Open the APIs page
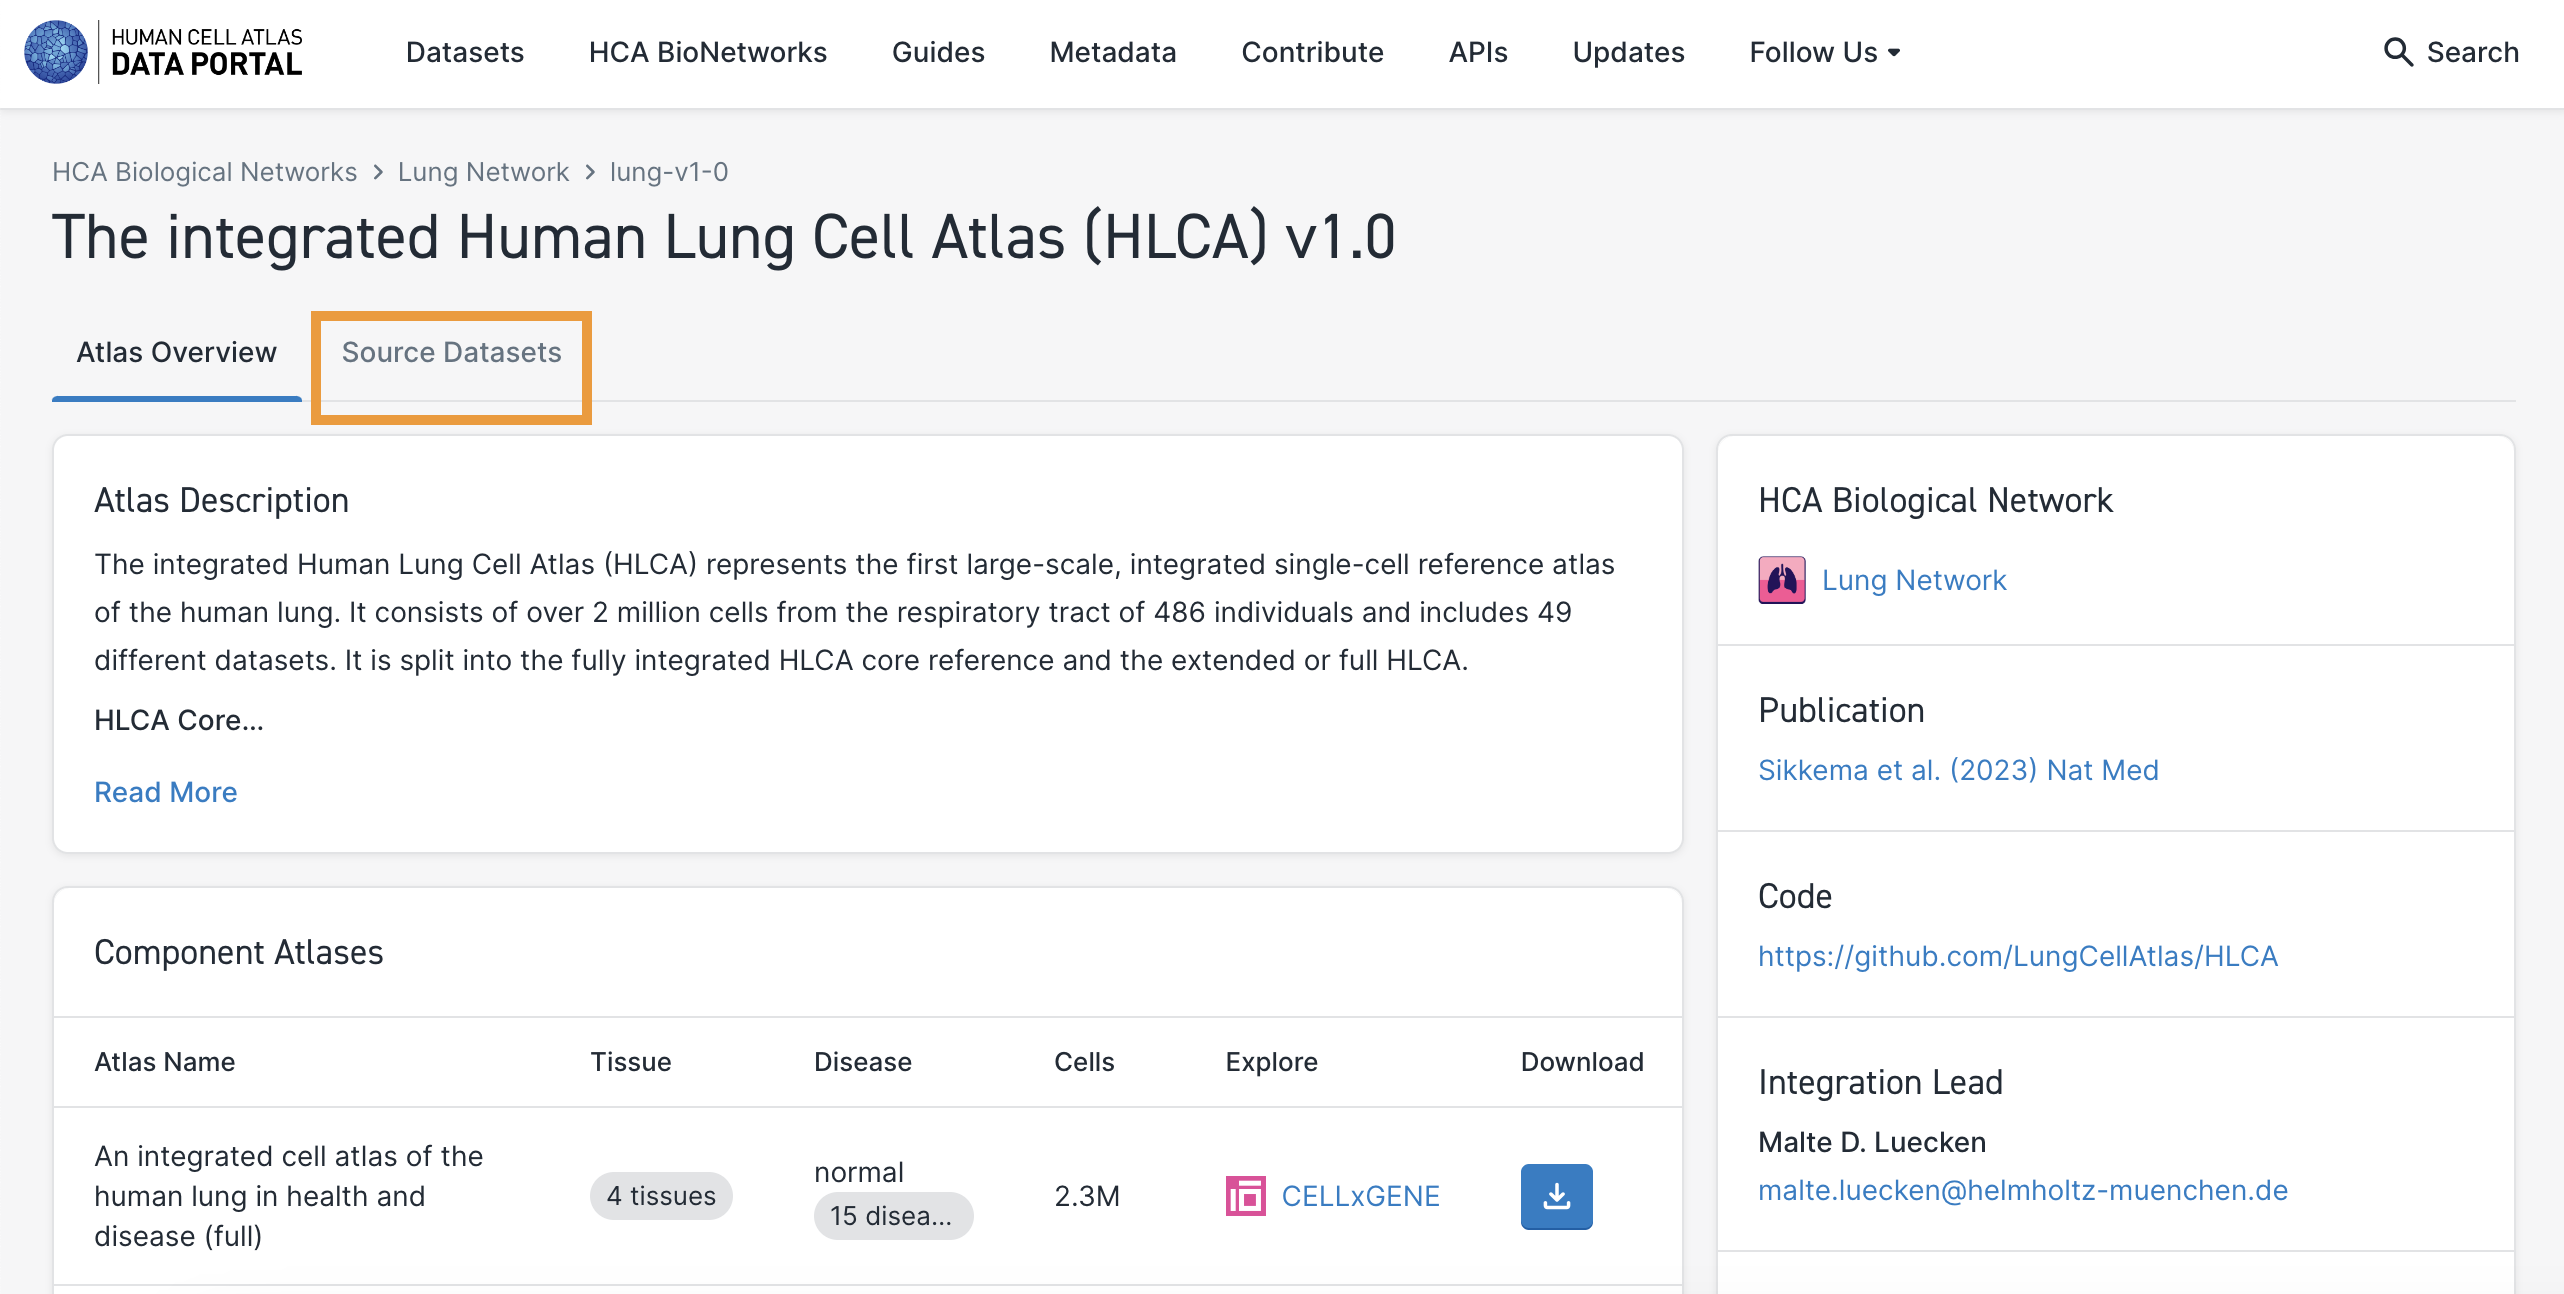Image resolution: width=2564 pixels, height=1294 pixels. coord(1478,52)
